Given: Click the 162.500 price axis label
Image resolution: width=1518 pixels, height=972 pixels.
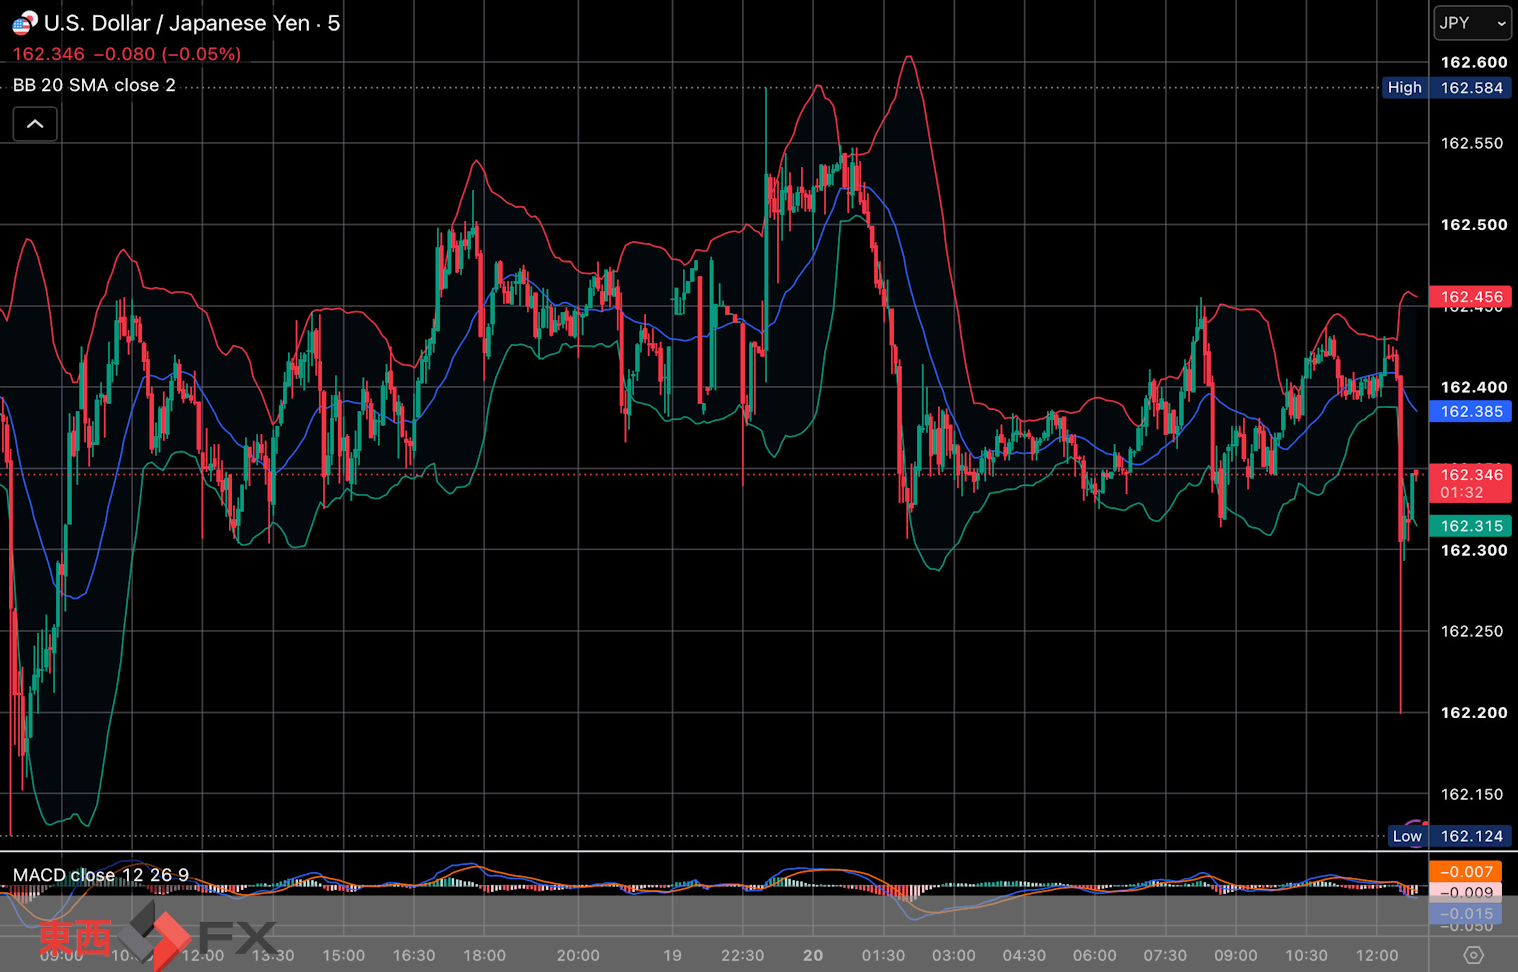Looking at the screenshot, I should click(1473, 225).
